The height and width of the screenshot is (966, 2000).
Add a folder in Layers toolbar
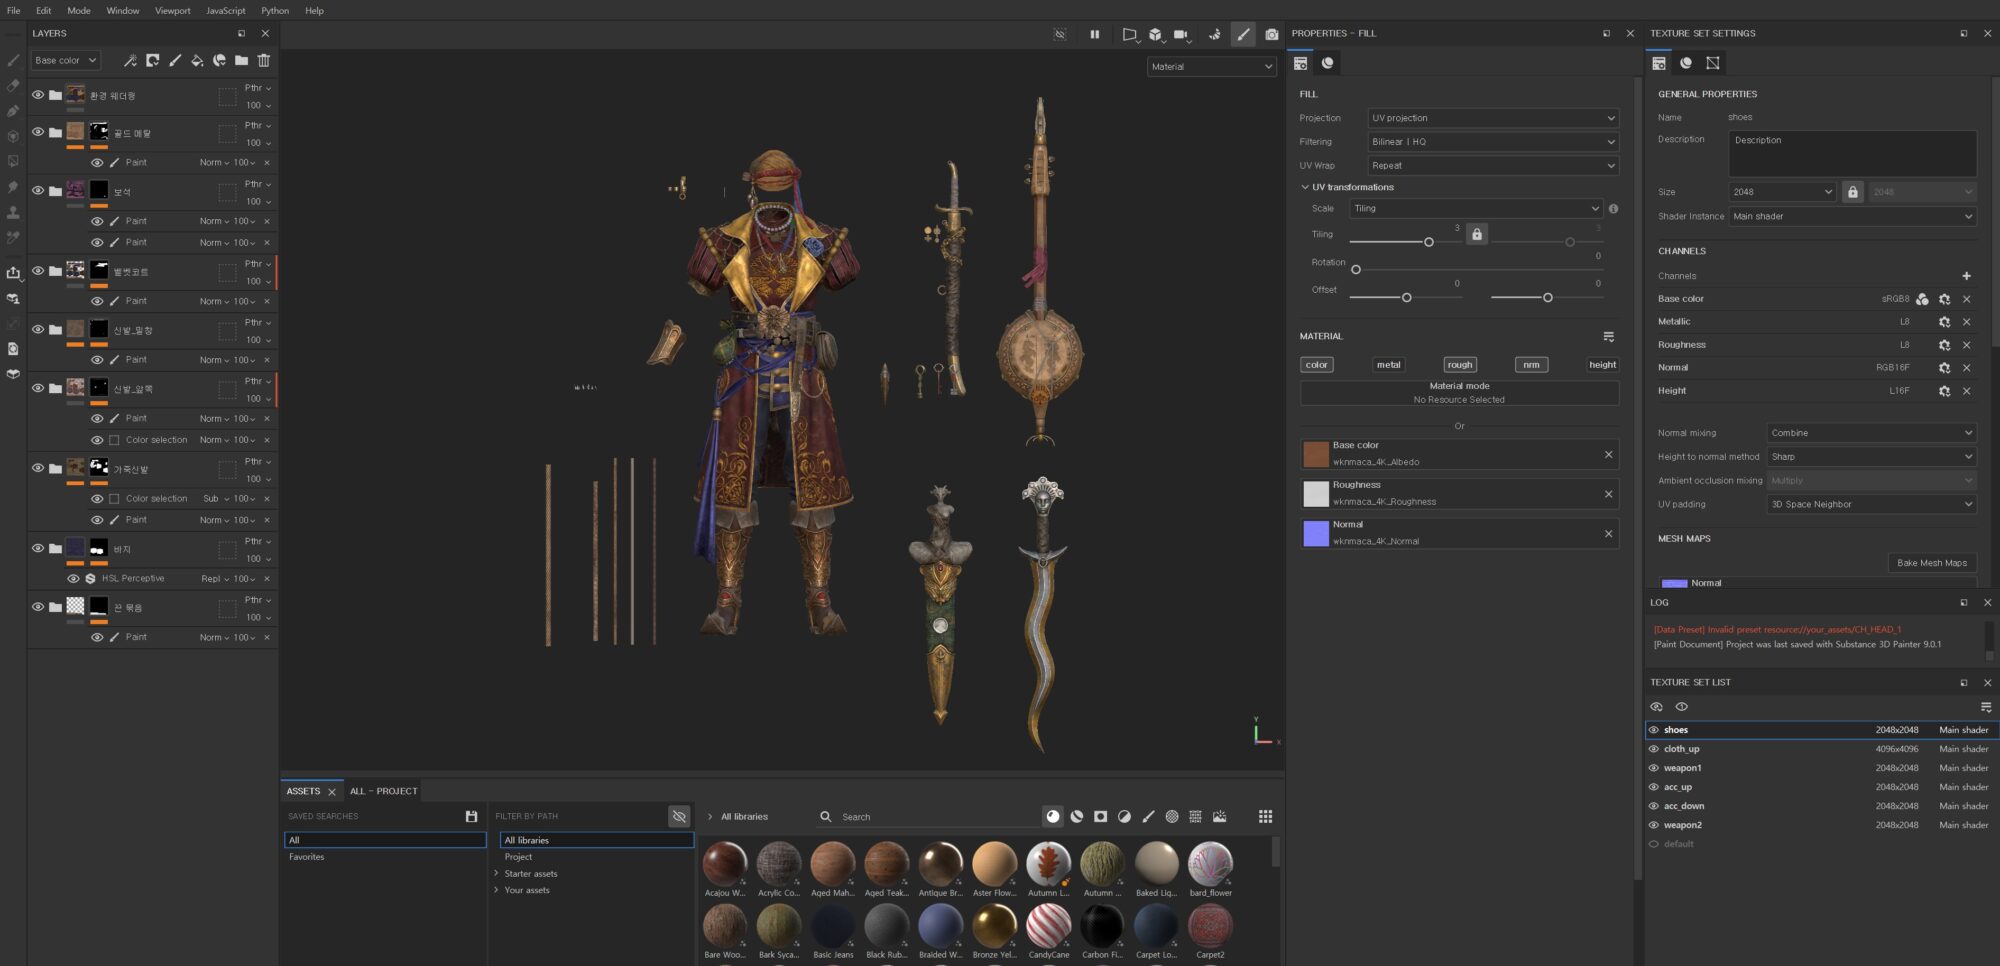coord(241,61)
